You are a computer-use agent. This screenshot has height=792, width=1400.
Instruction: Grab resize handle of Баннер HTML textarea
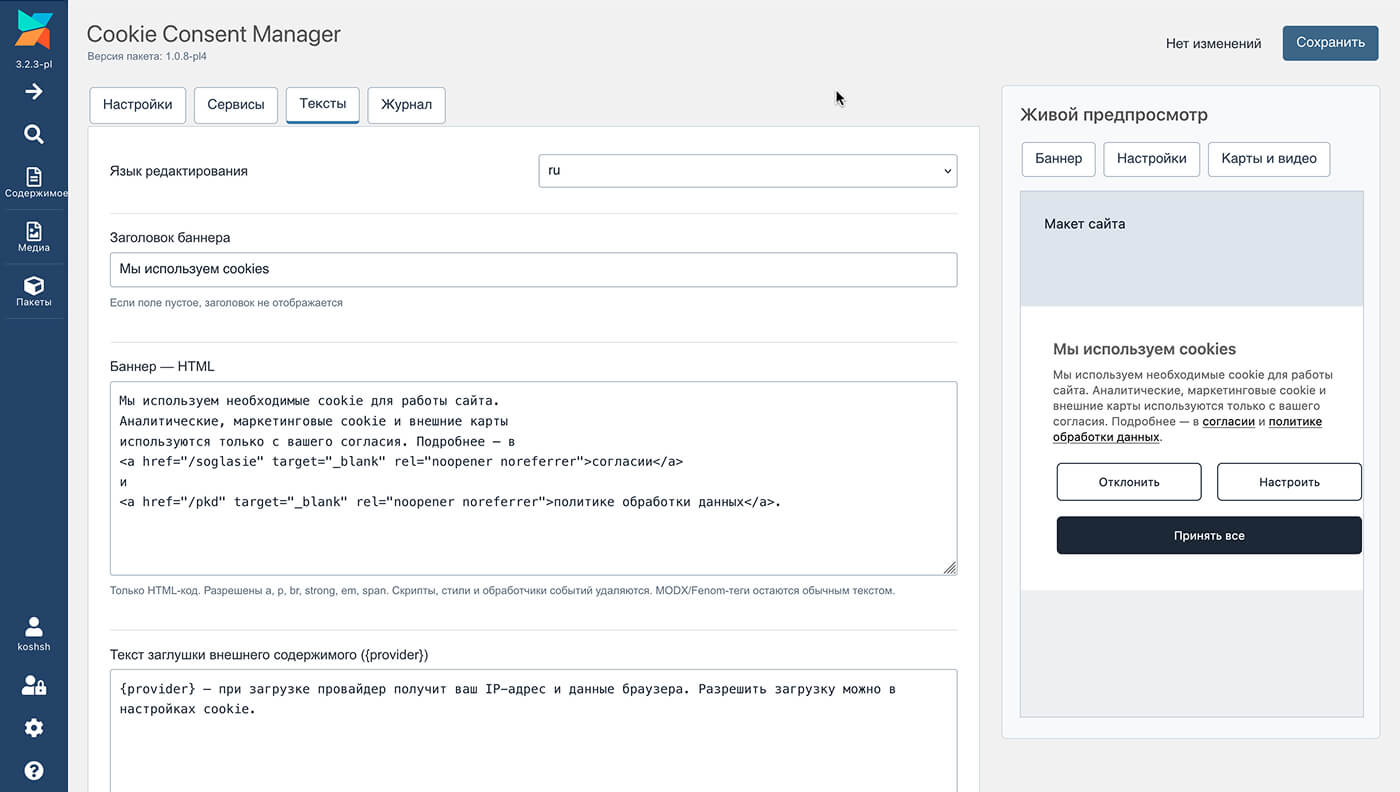point(949,568)
